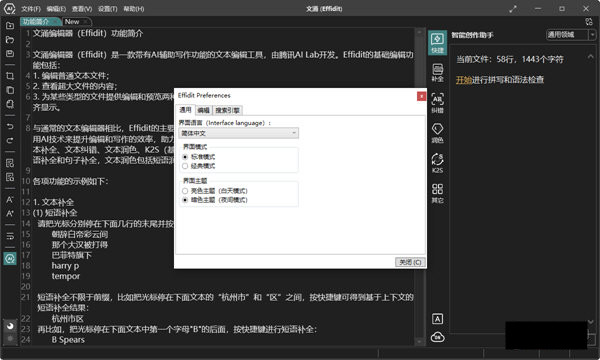Select 经典模式 interface mode radio

click(185, 166)
